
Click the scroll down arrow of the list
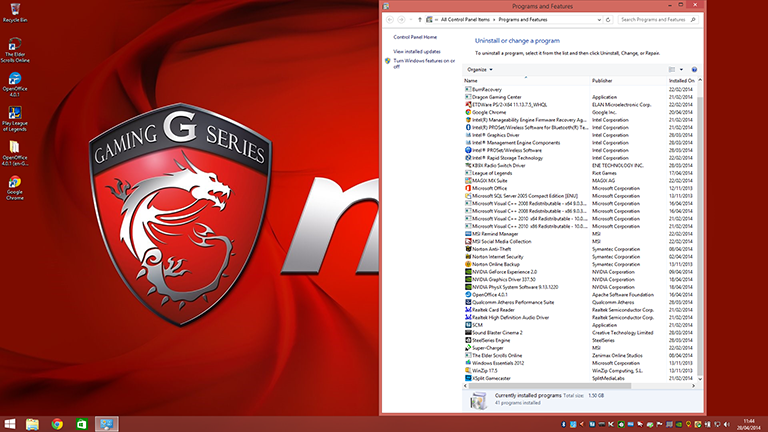[x=699, y=379]
